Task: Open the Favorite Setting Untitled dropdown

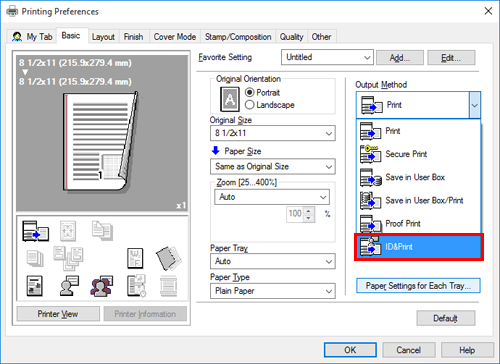Action: [327, 57]
